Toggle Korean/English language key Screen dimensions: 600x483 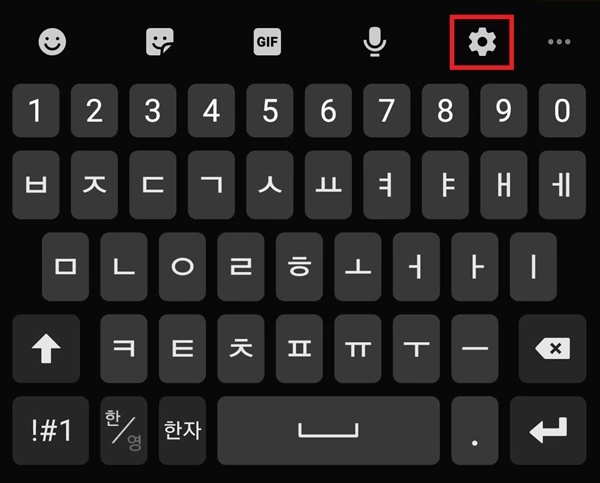(x=124, y=431)
